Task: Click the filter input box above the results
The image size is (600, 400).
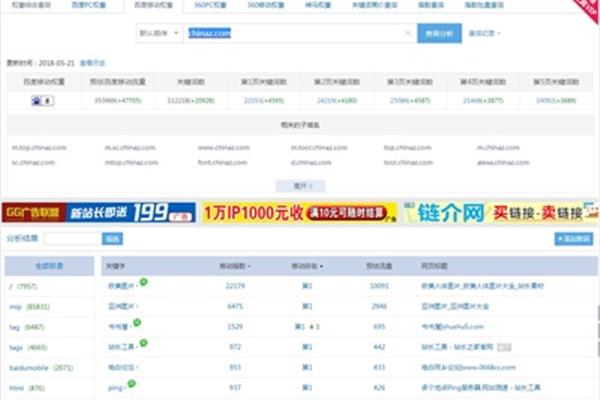Action: point(72,239)
